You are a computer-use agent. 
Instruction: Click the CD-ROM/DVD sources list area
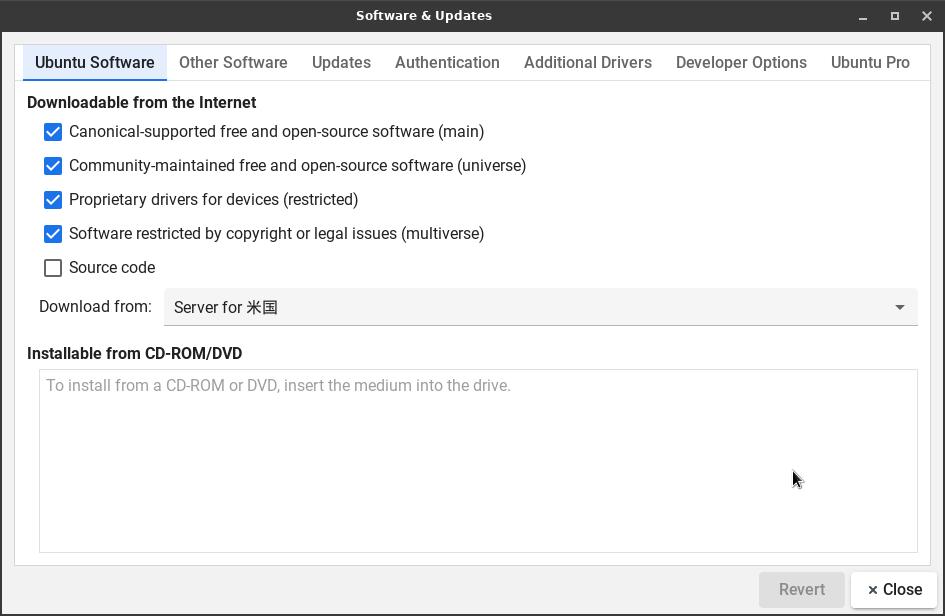(479, 461)
